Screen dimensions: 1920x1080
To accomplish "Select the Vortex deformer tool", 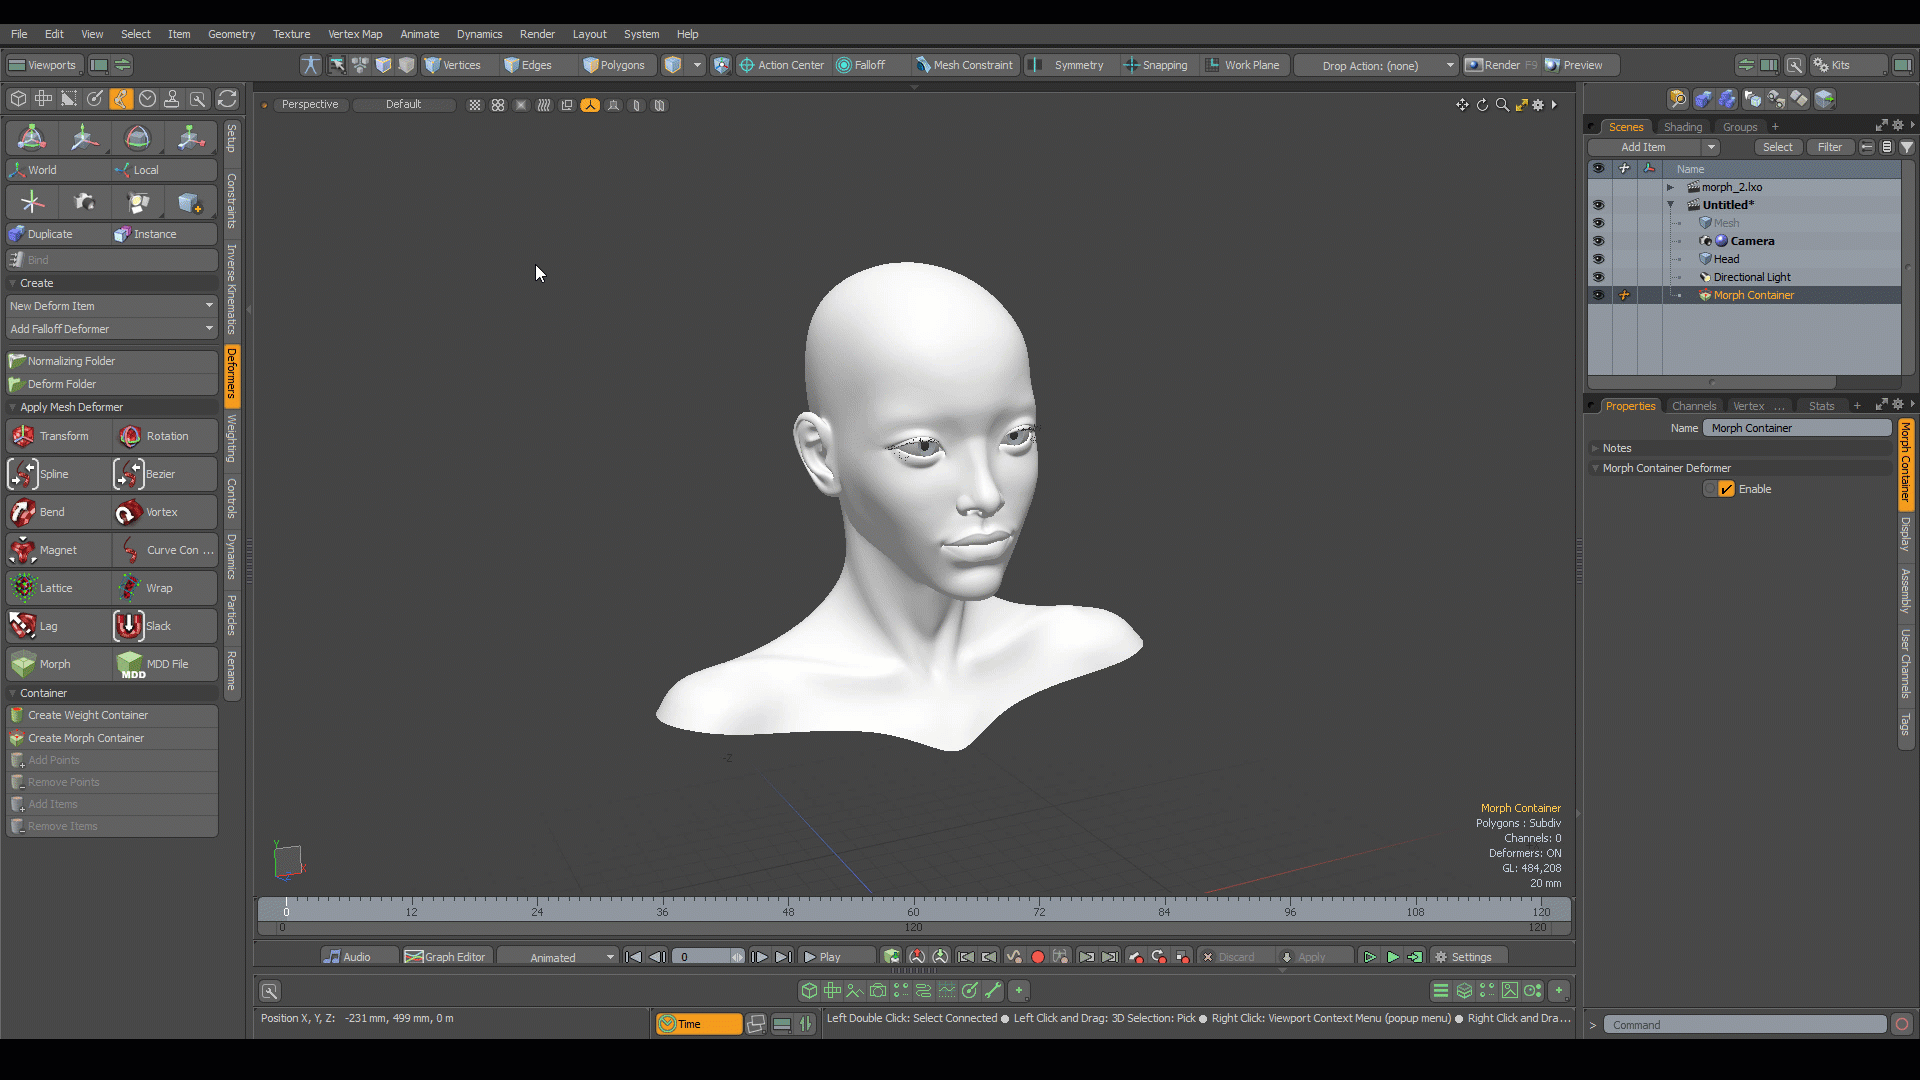I will [x=161, y=512].
